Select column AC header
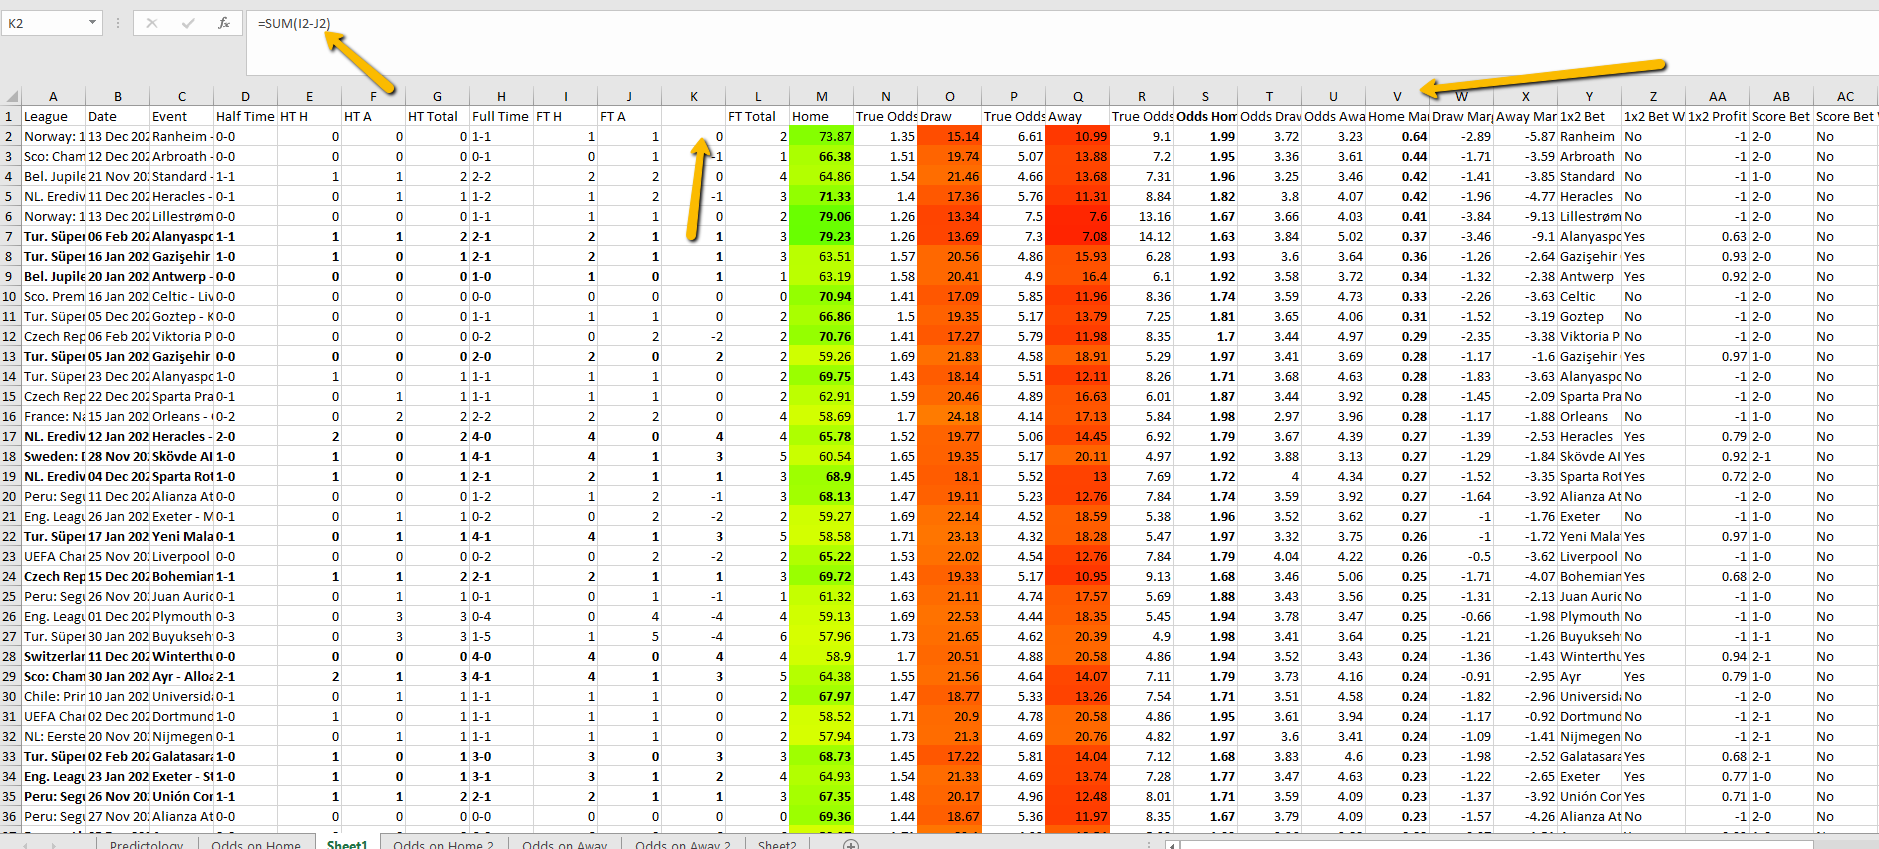 (1846, 96)
